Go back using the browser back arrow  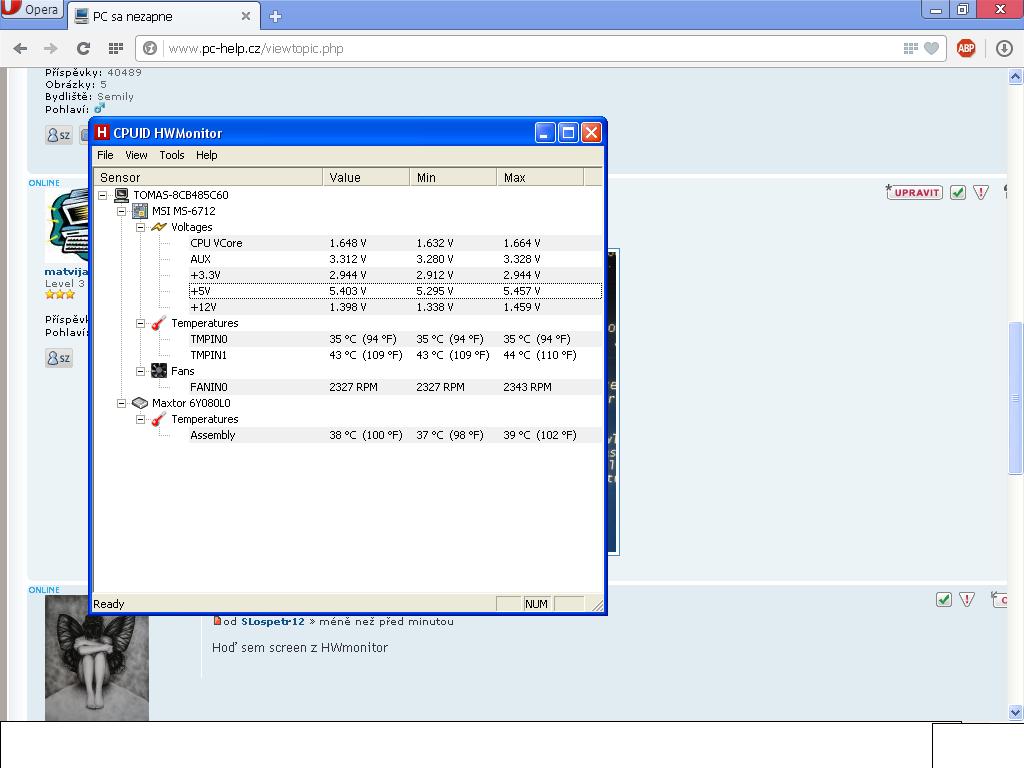click(x=20, y=48)
